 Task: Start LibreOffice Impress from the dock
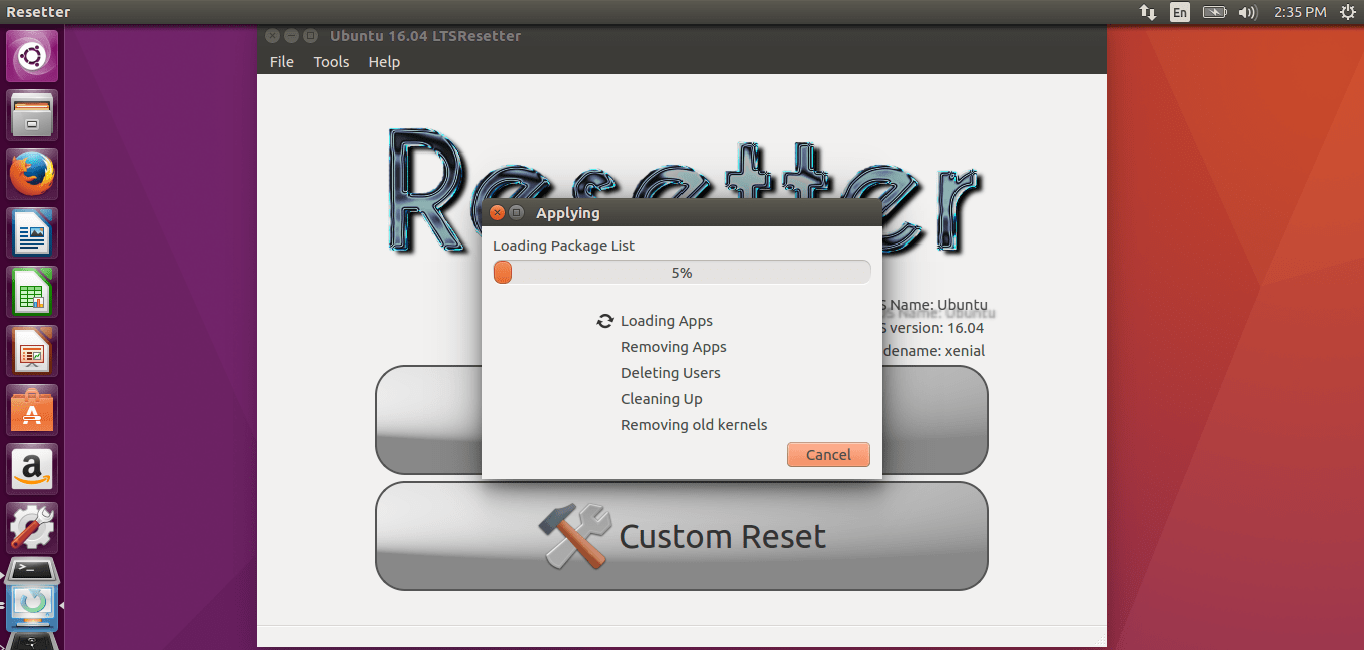click(31, 350)
